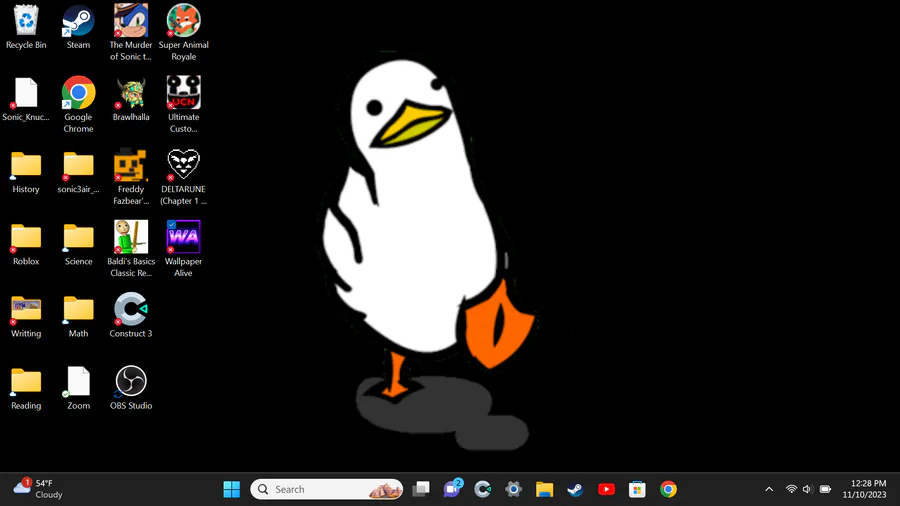The height and width of the screenshot is (506, 900).
Task: Select the Zoom file on desktop
Action: point(79,388)
